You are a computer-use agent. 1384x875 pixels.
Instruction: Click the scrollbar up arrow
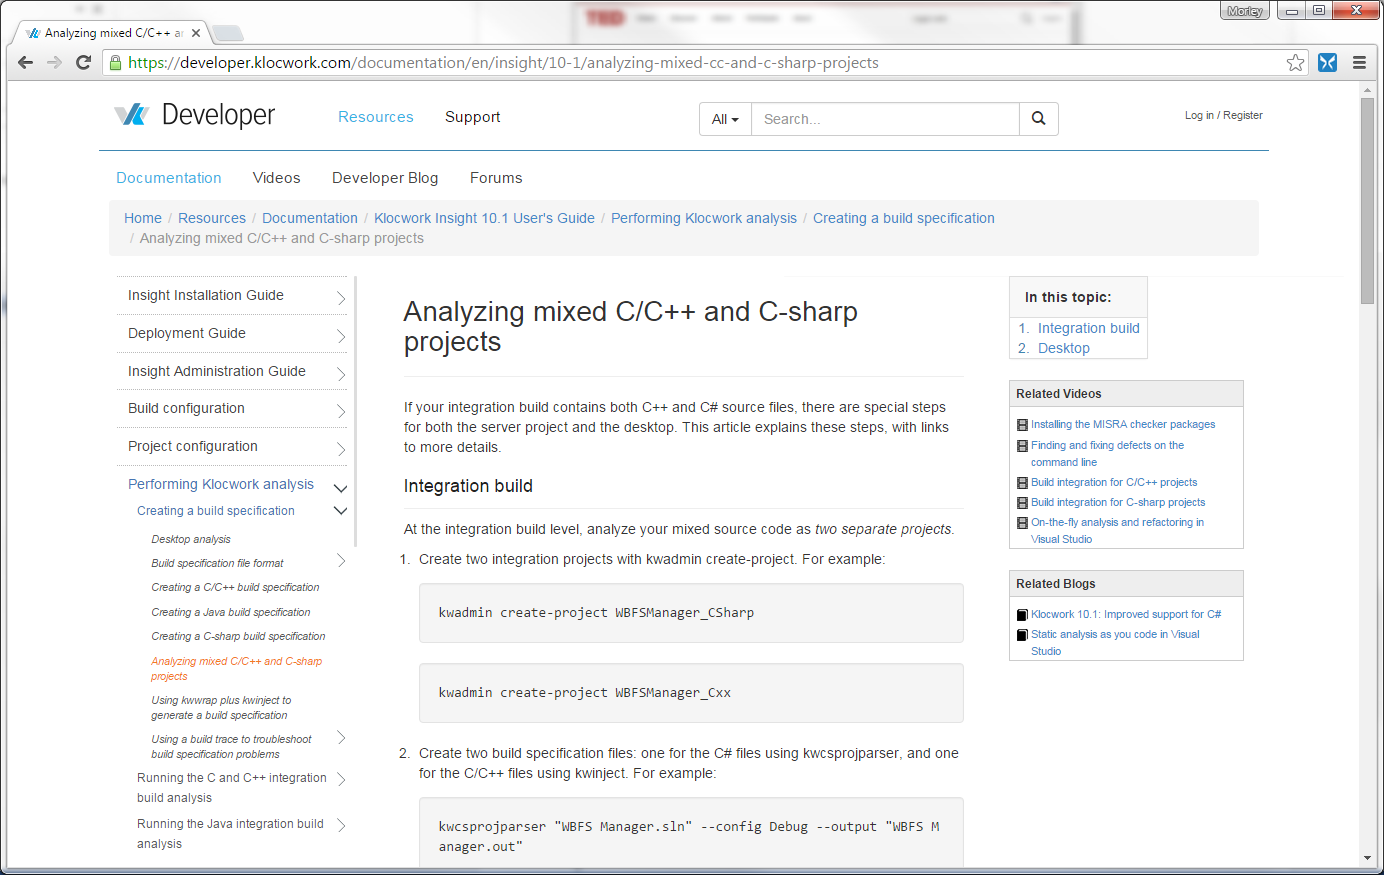[1367, 90]
